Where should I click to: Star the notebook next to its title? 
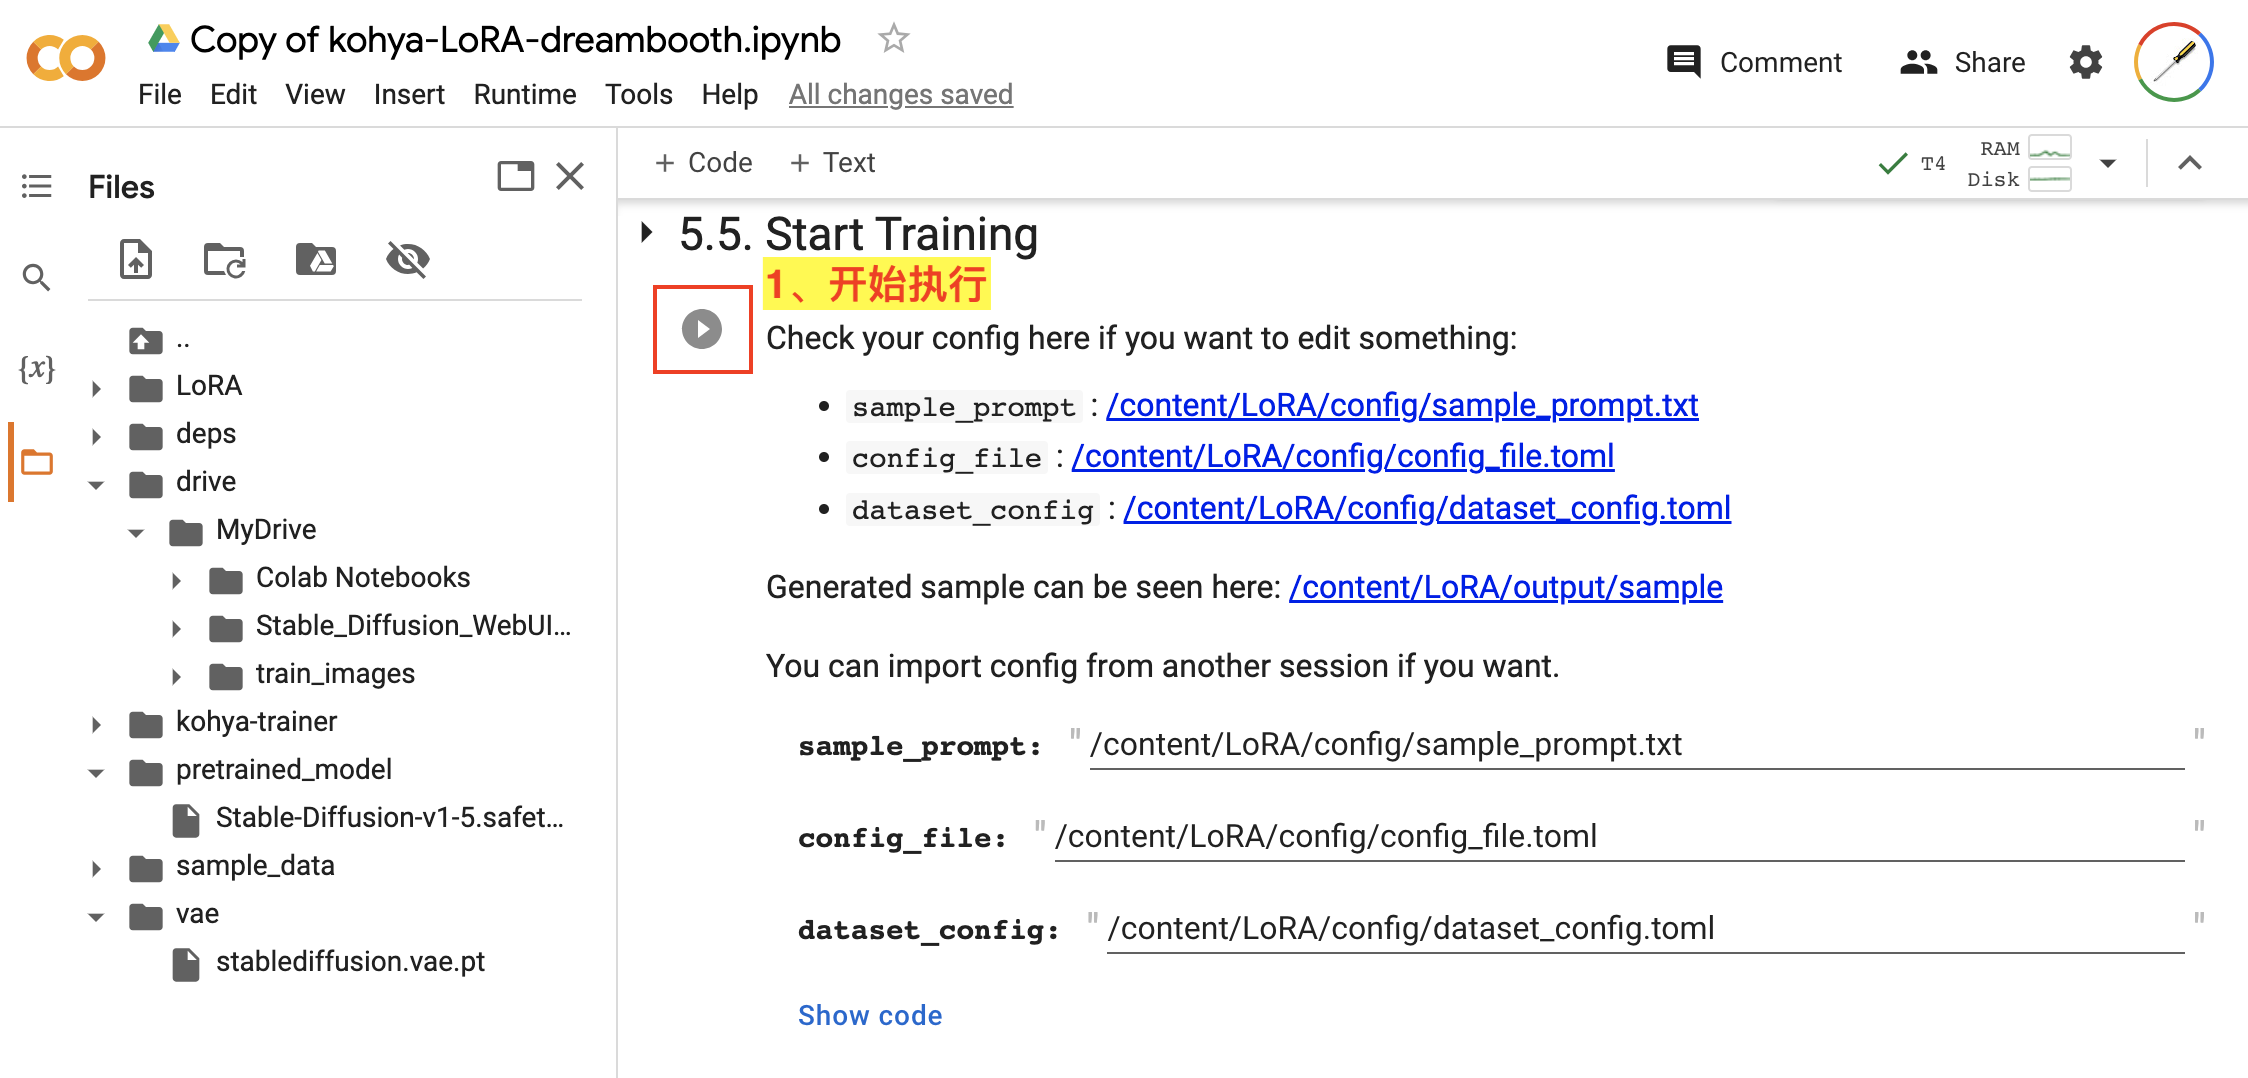point(893,38)
